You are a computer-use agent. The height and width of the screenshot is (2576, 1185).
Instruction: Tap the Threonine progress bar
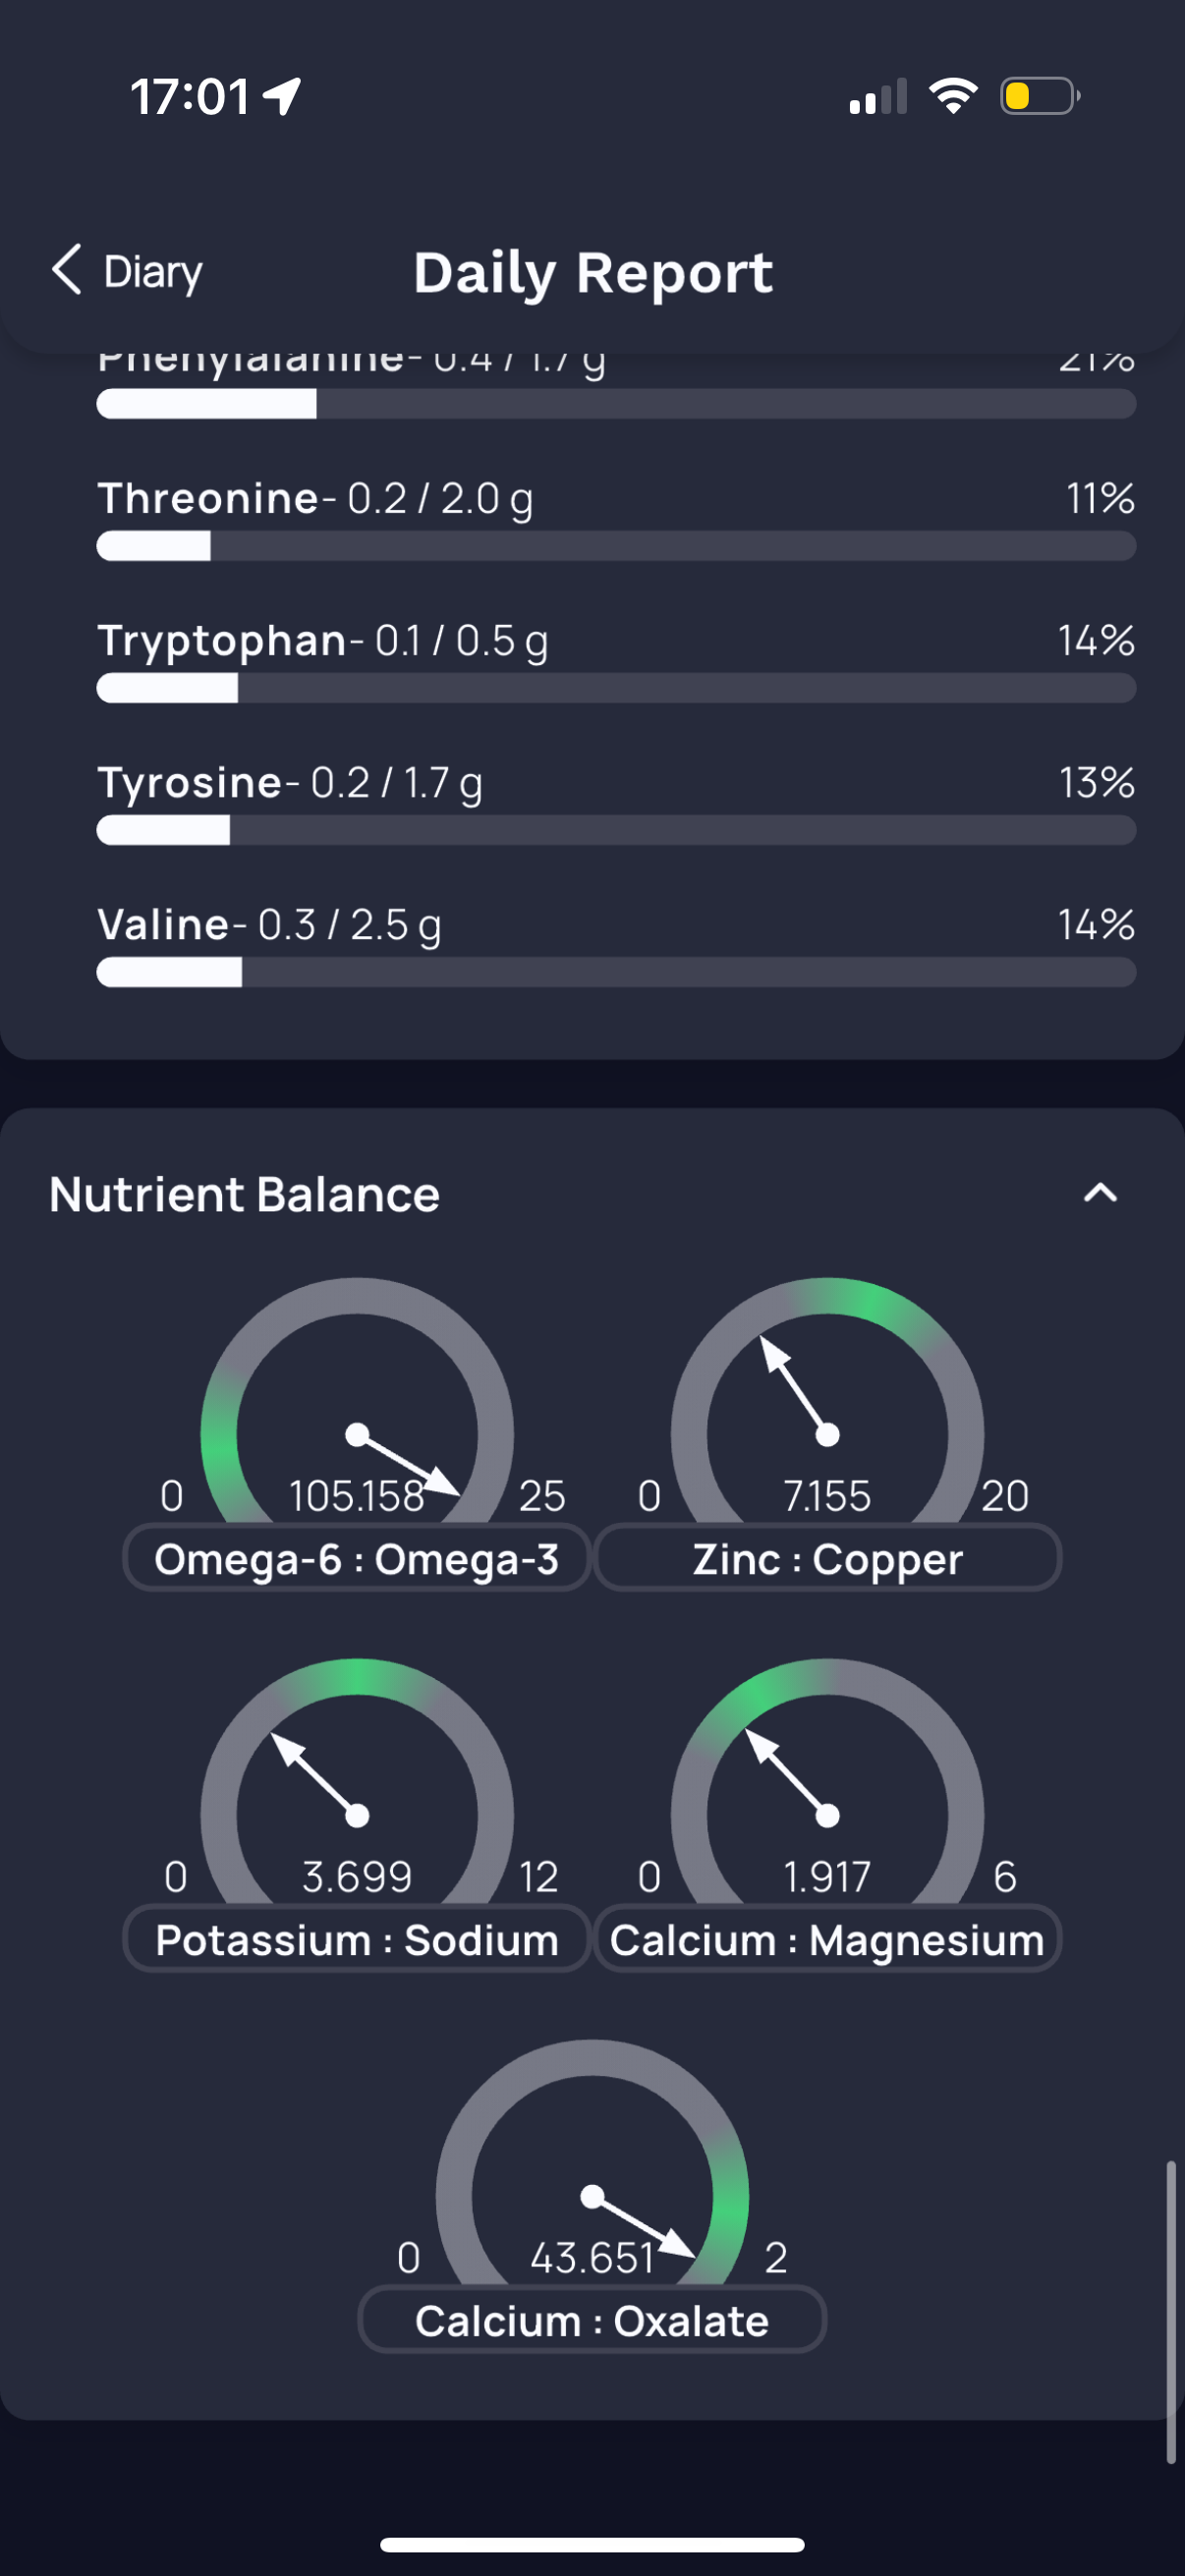coord(616,546)
